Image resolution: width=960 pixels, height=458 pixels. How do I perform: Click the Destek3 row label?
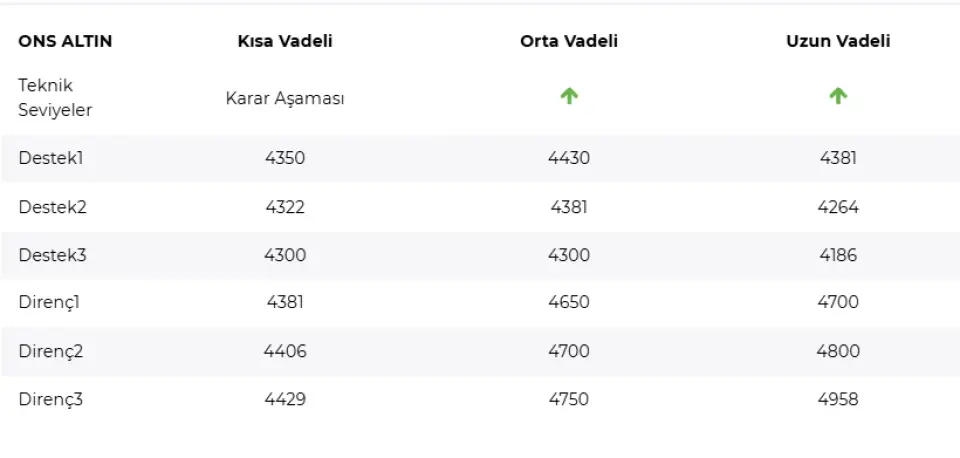tap(53, 255)
